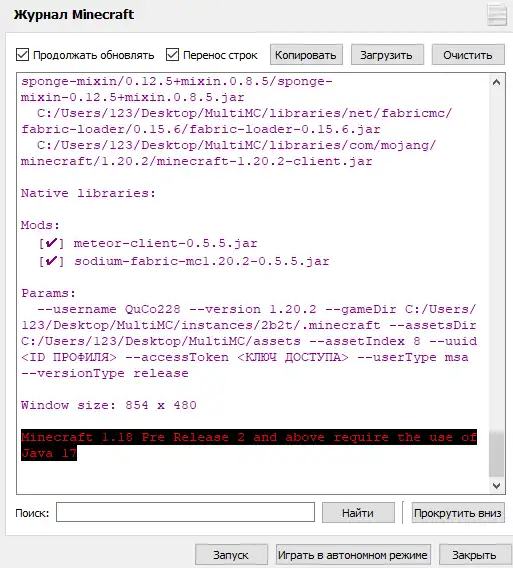Click the log scrollbar thumb
513x568 pixels.
pos(496,454)
